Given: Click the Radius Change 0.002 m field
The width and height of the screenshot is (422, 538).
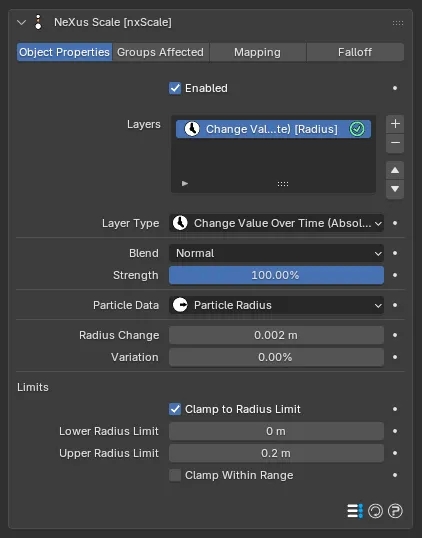Looking at the screenshot, I should click(x=276, y=335).
